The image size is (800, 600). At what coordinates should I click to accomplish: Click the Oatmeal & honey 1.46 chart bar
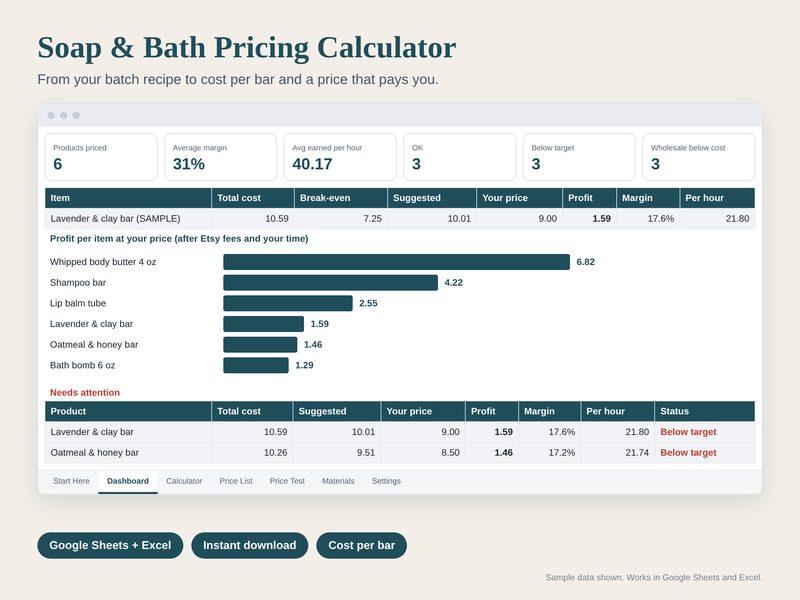point(260,344)
